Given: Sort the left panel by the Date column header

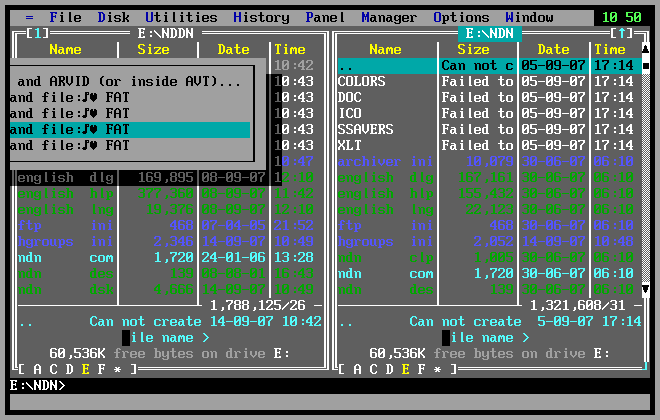Looking at the screenshot, I should coord(233,49).
